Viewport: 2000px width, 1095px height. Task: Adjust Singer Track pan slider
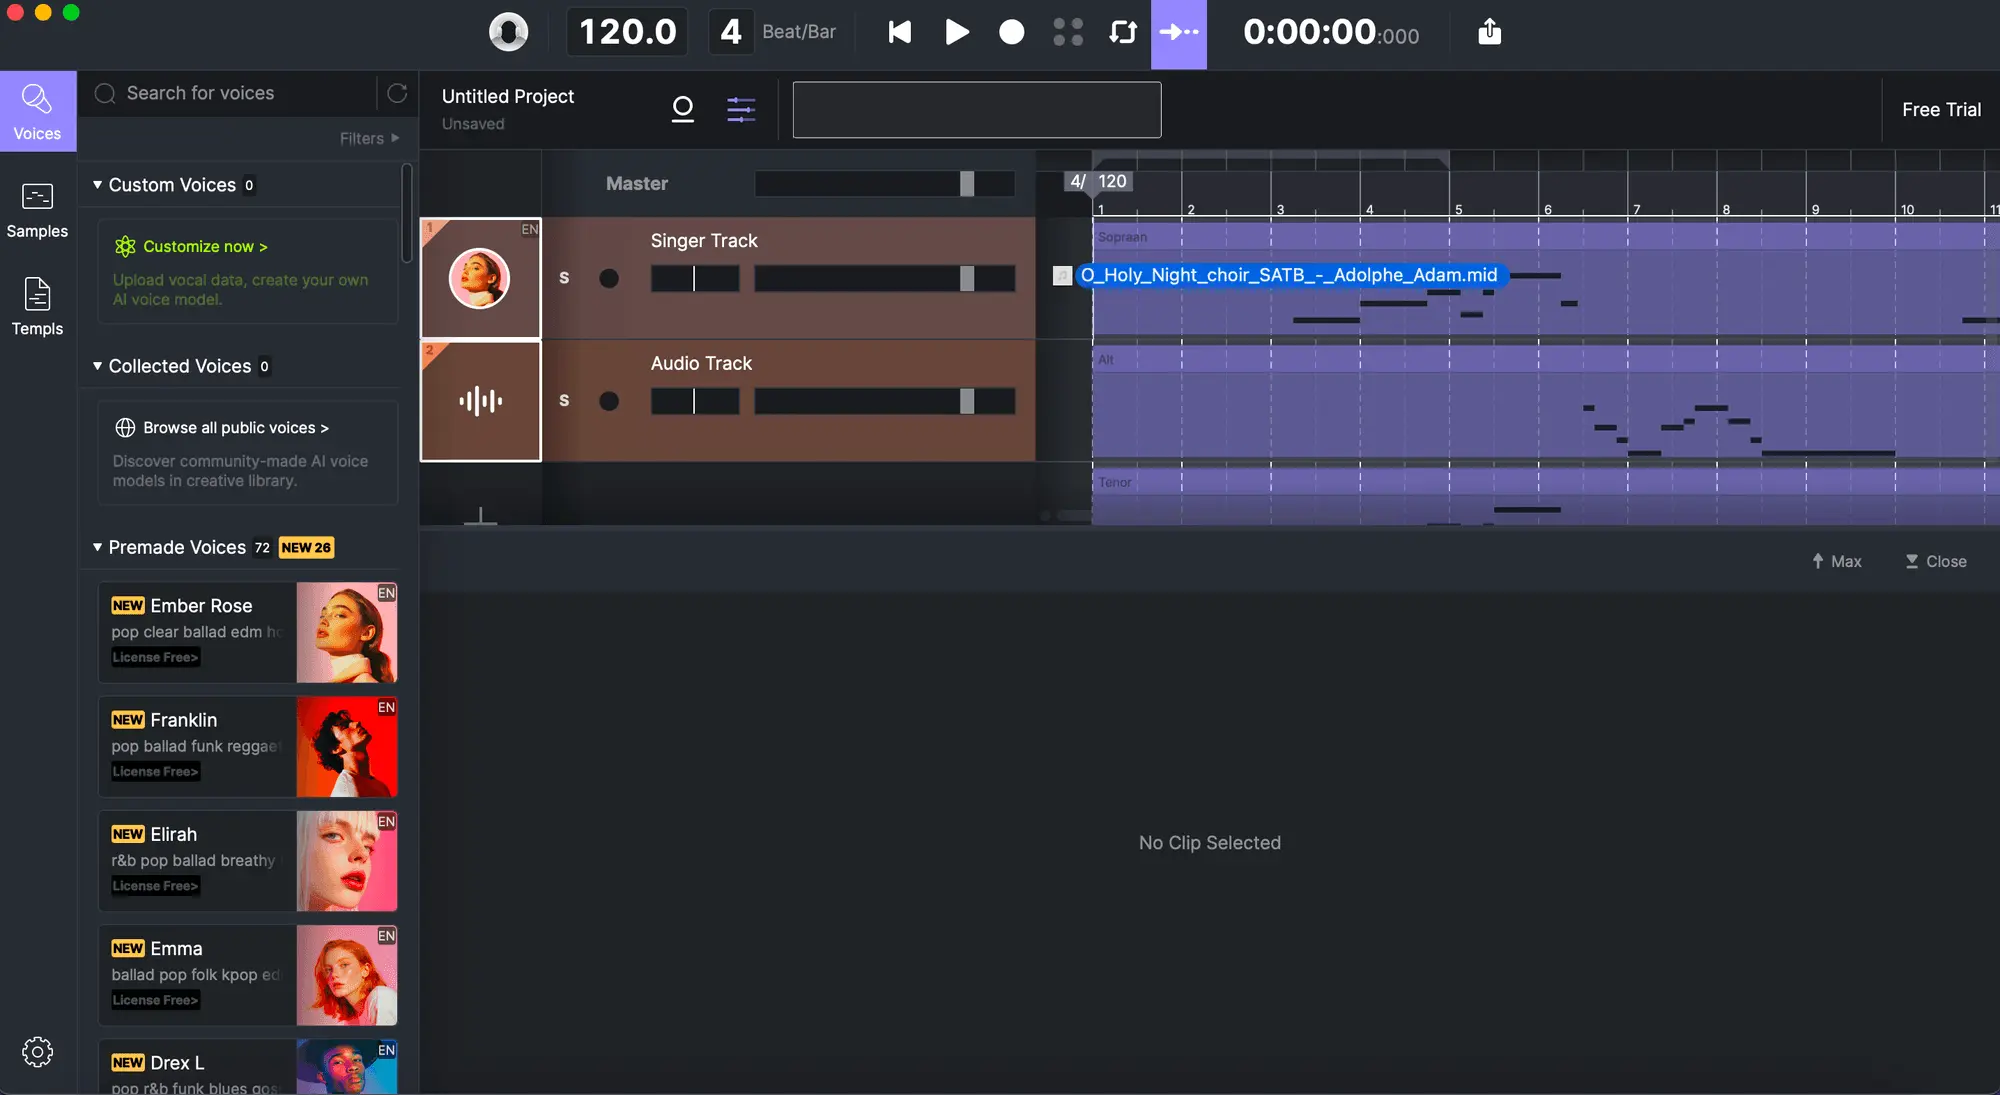(695, 278)
